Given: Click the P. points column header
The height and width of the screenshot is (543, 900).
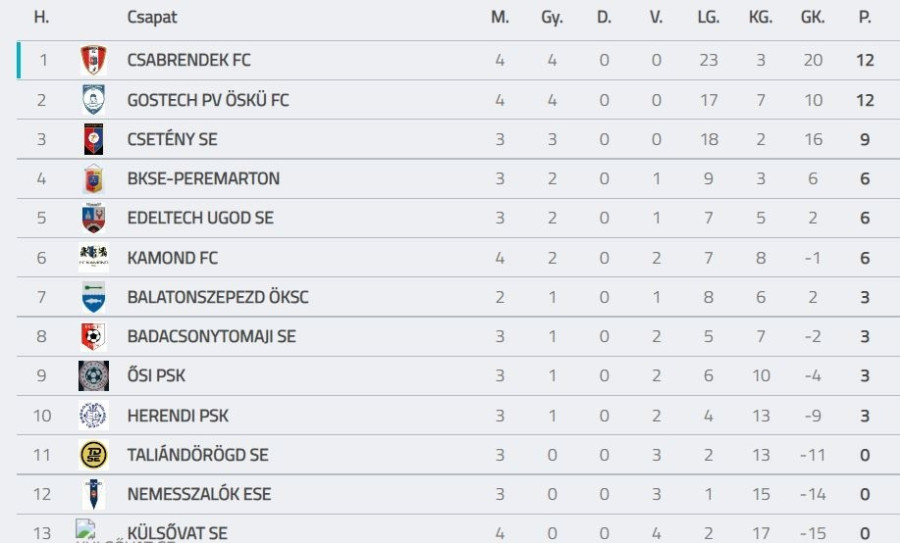Looking at the screenshot, I should click(864, 18).
